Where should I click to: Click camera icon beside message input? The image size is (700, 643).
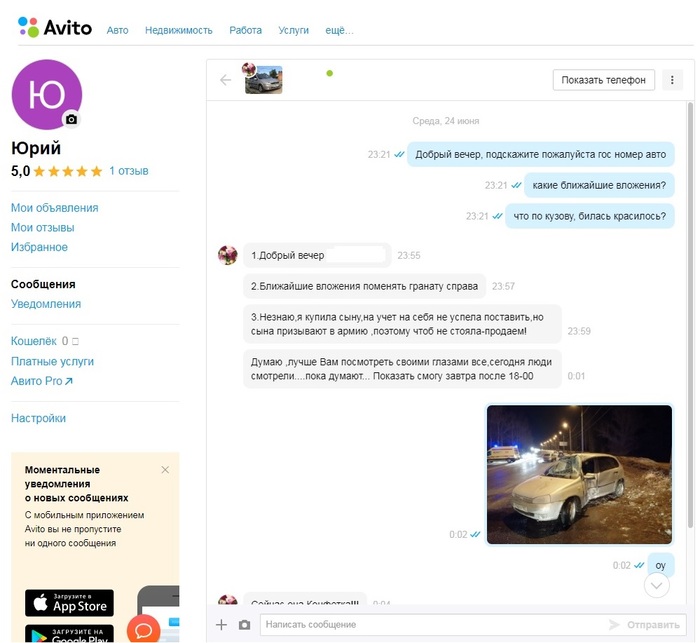pyautogui.click(x=244, y=625)
